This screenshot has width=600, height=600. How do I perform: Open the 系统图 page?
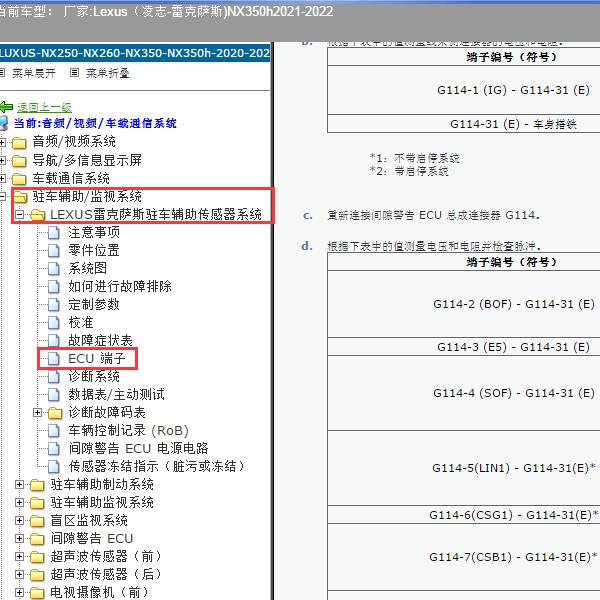[88, 268]
